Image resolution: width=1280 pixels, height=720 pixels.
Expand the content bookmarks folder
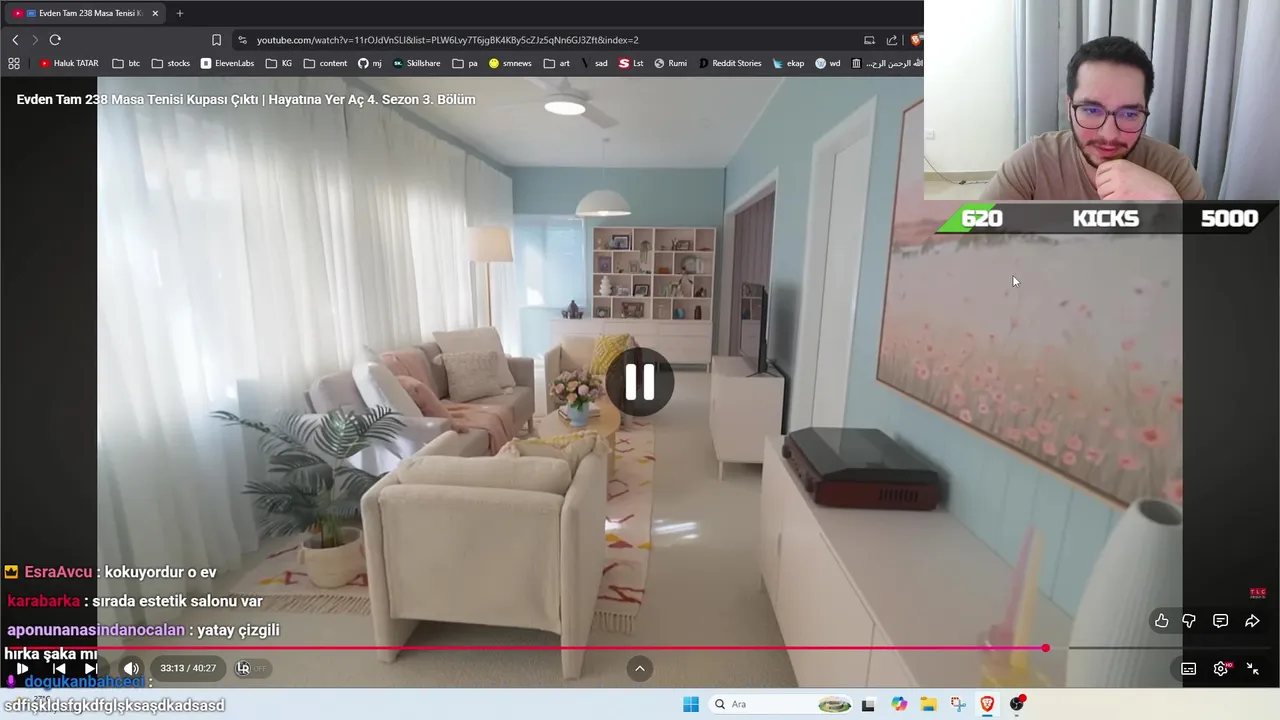point(325,63)
